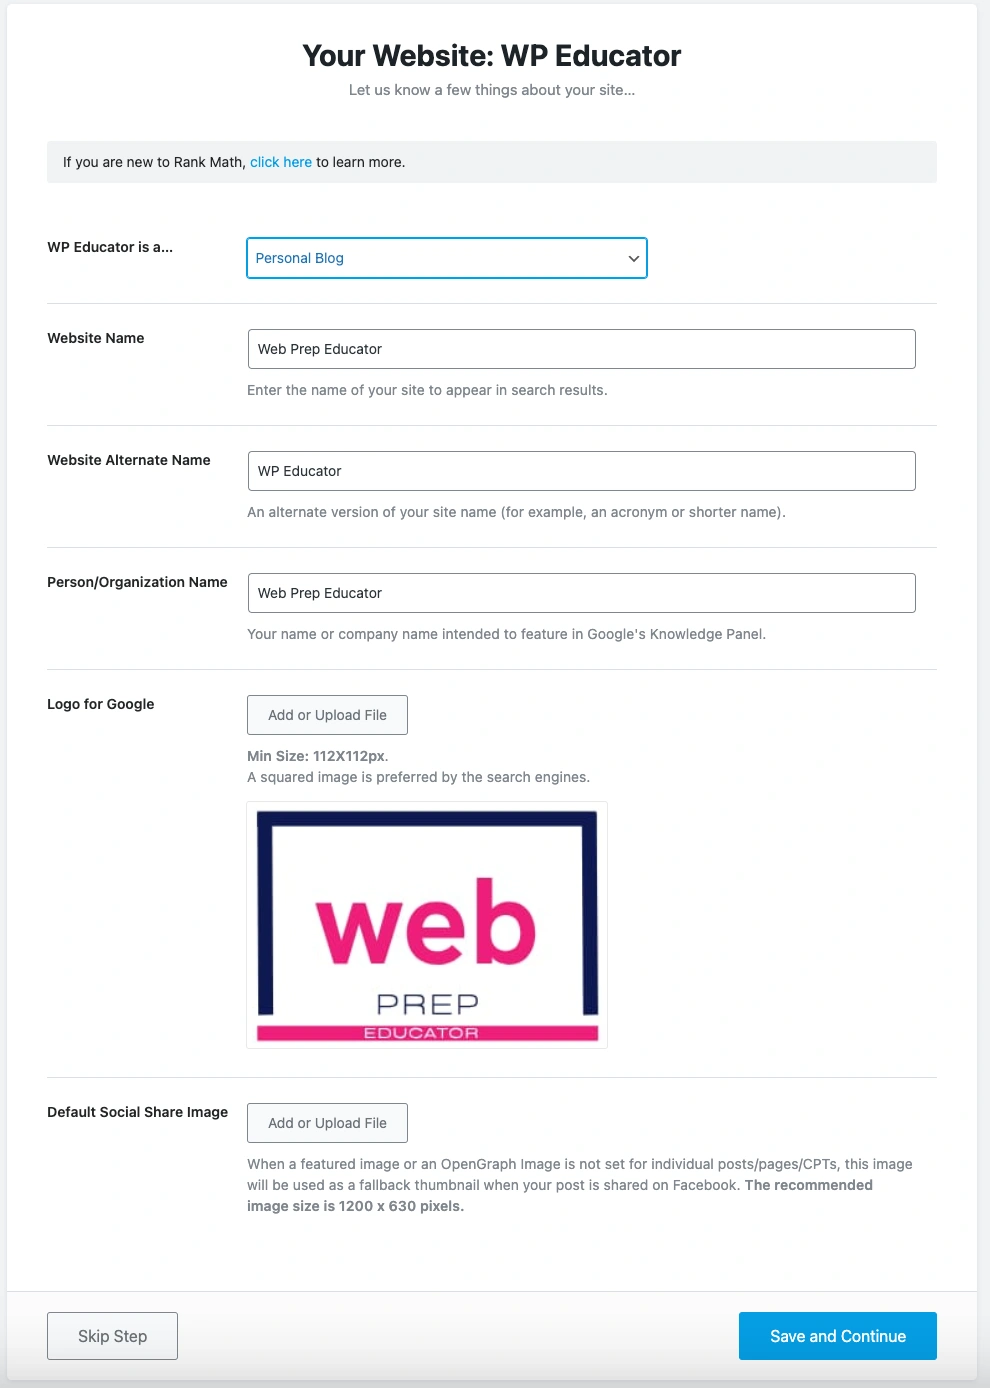Click the 'WP Educator is a...' label

(110, 247)
